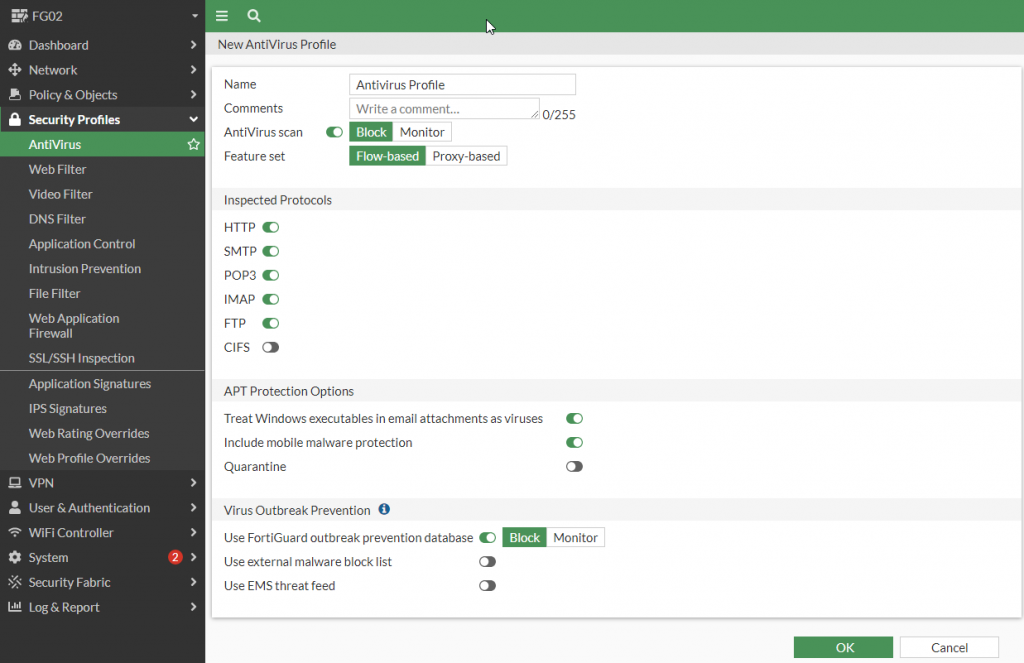Click the WiFi Controller icon in sidebar
Viewport: 1024px width, 663px height.
pyautogui.click(x=15, y=533)
